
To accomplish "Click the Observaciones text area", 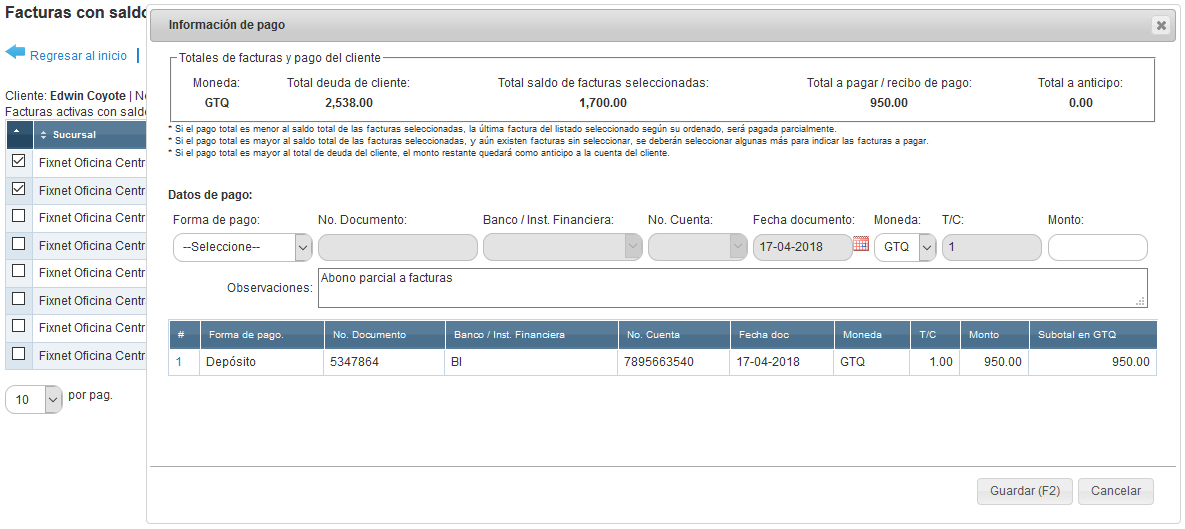I will coord(730,287).
